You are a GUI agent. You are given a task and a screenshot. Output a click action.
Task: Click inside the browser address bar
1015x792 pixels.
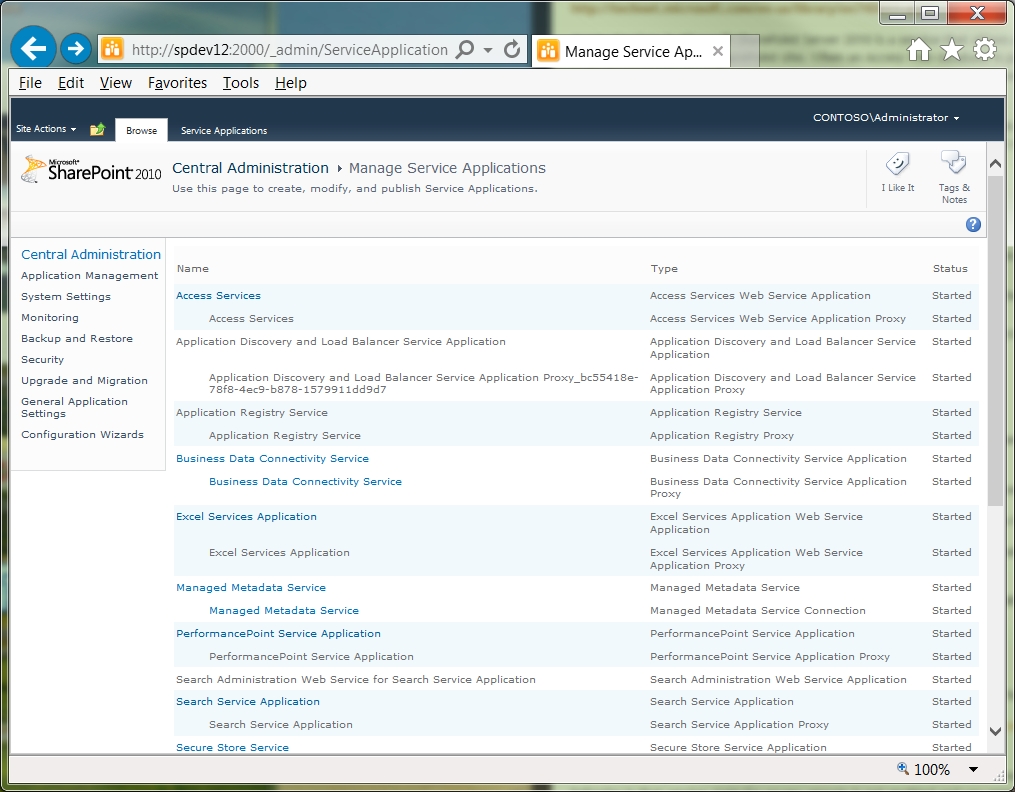click(x=280, y=48)
